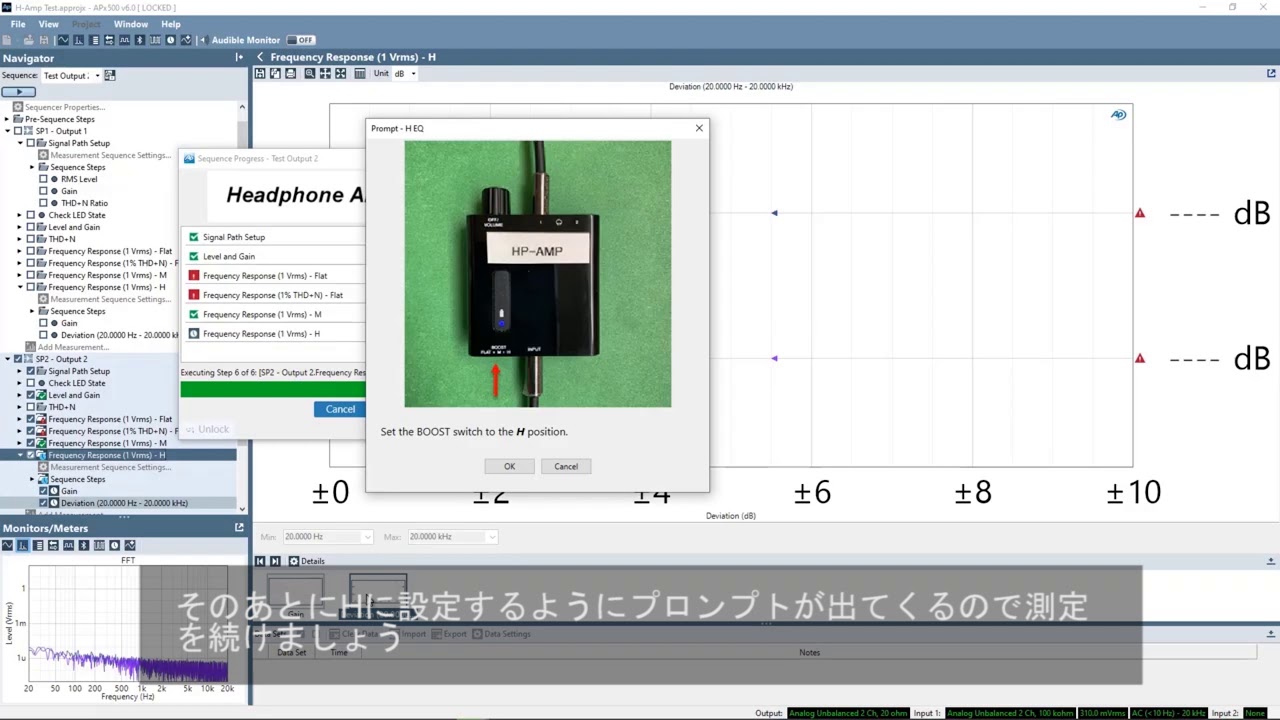Screen dimensions: 1280x720
Task: Click the upper red limit triangle marker
Action: click(x=1139, y=213)
